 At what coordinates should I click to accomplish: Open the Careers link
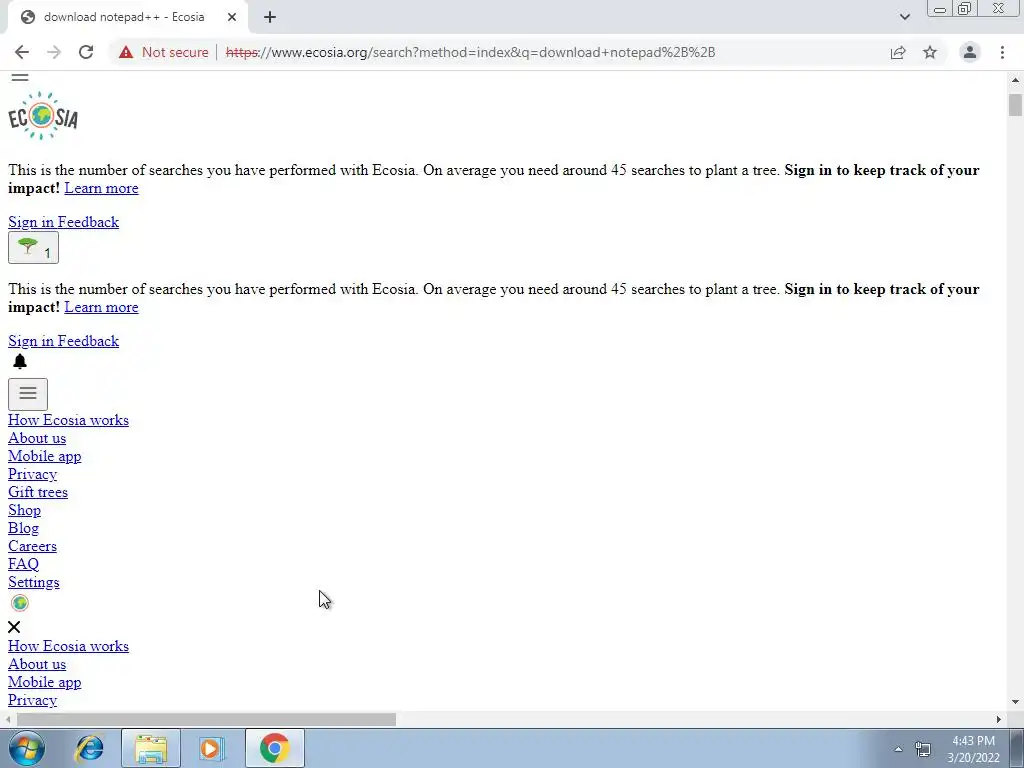click(32, 546)
